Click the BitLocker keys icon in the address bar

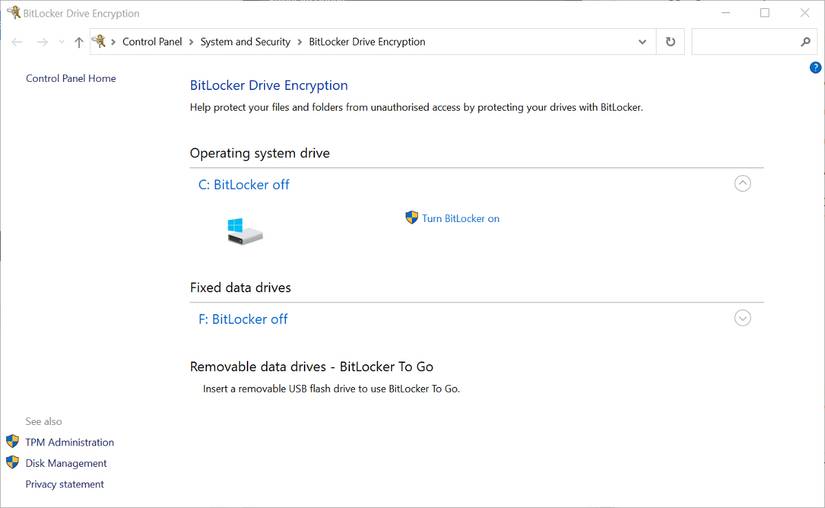[x=99, y=42]
